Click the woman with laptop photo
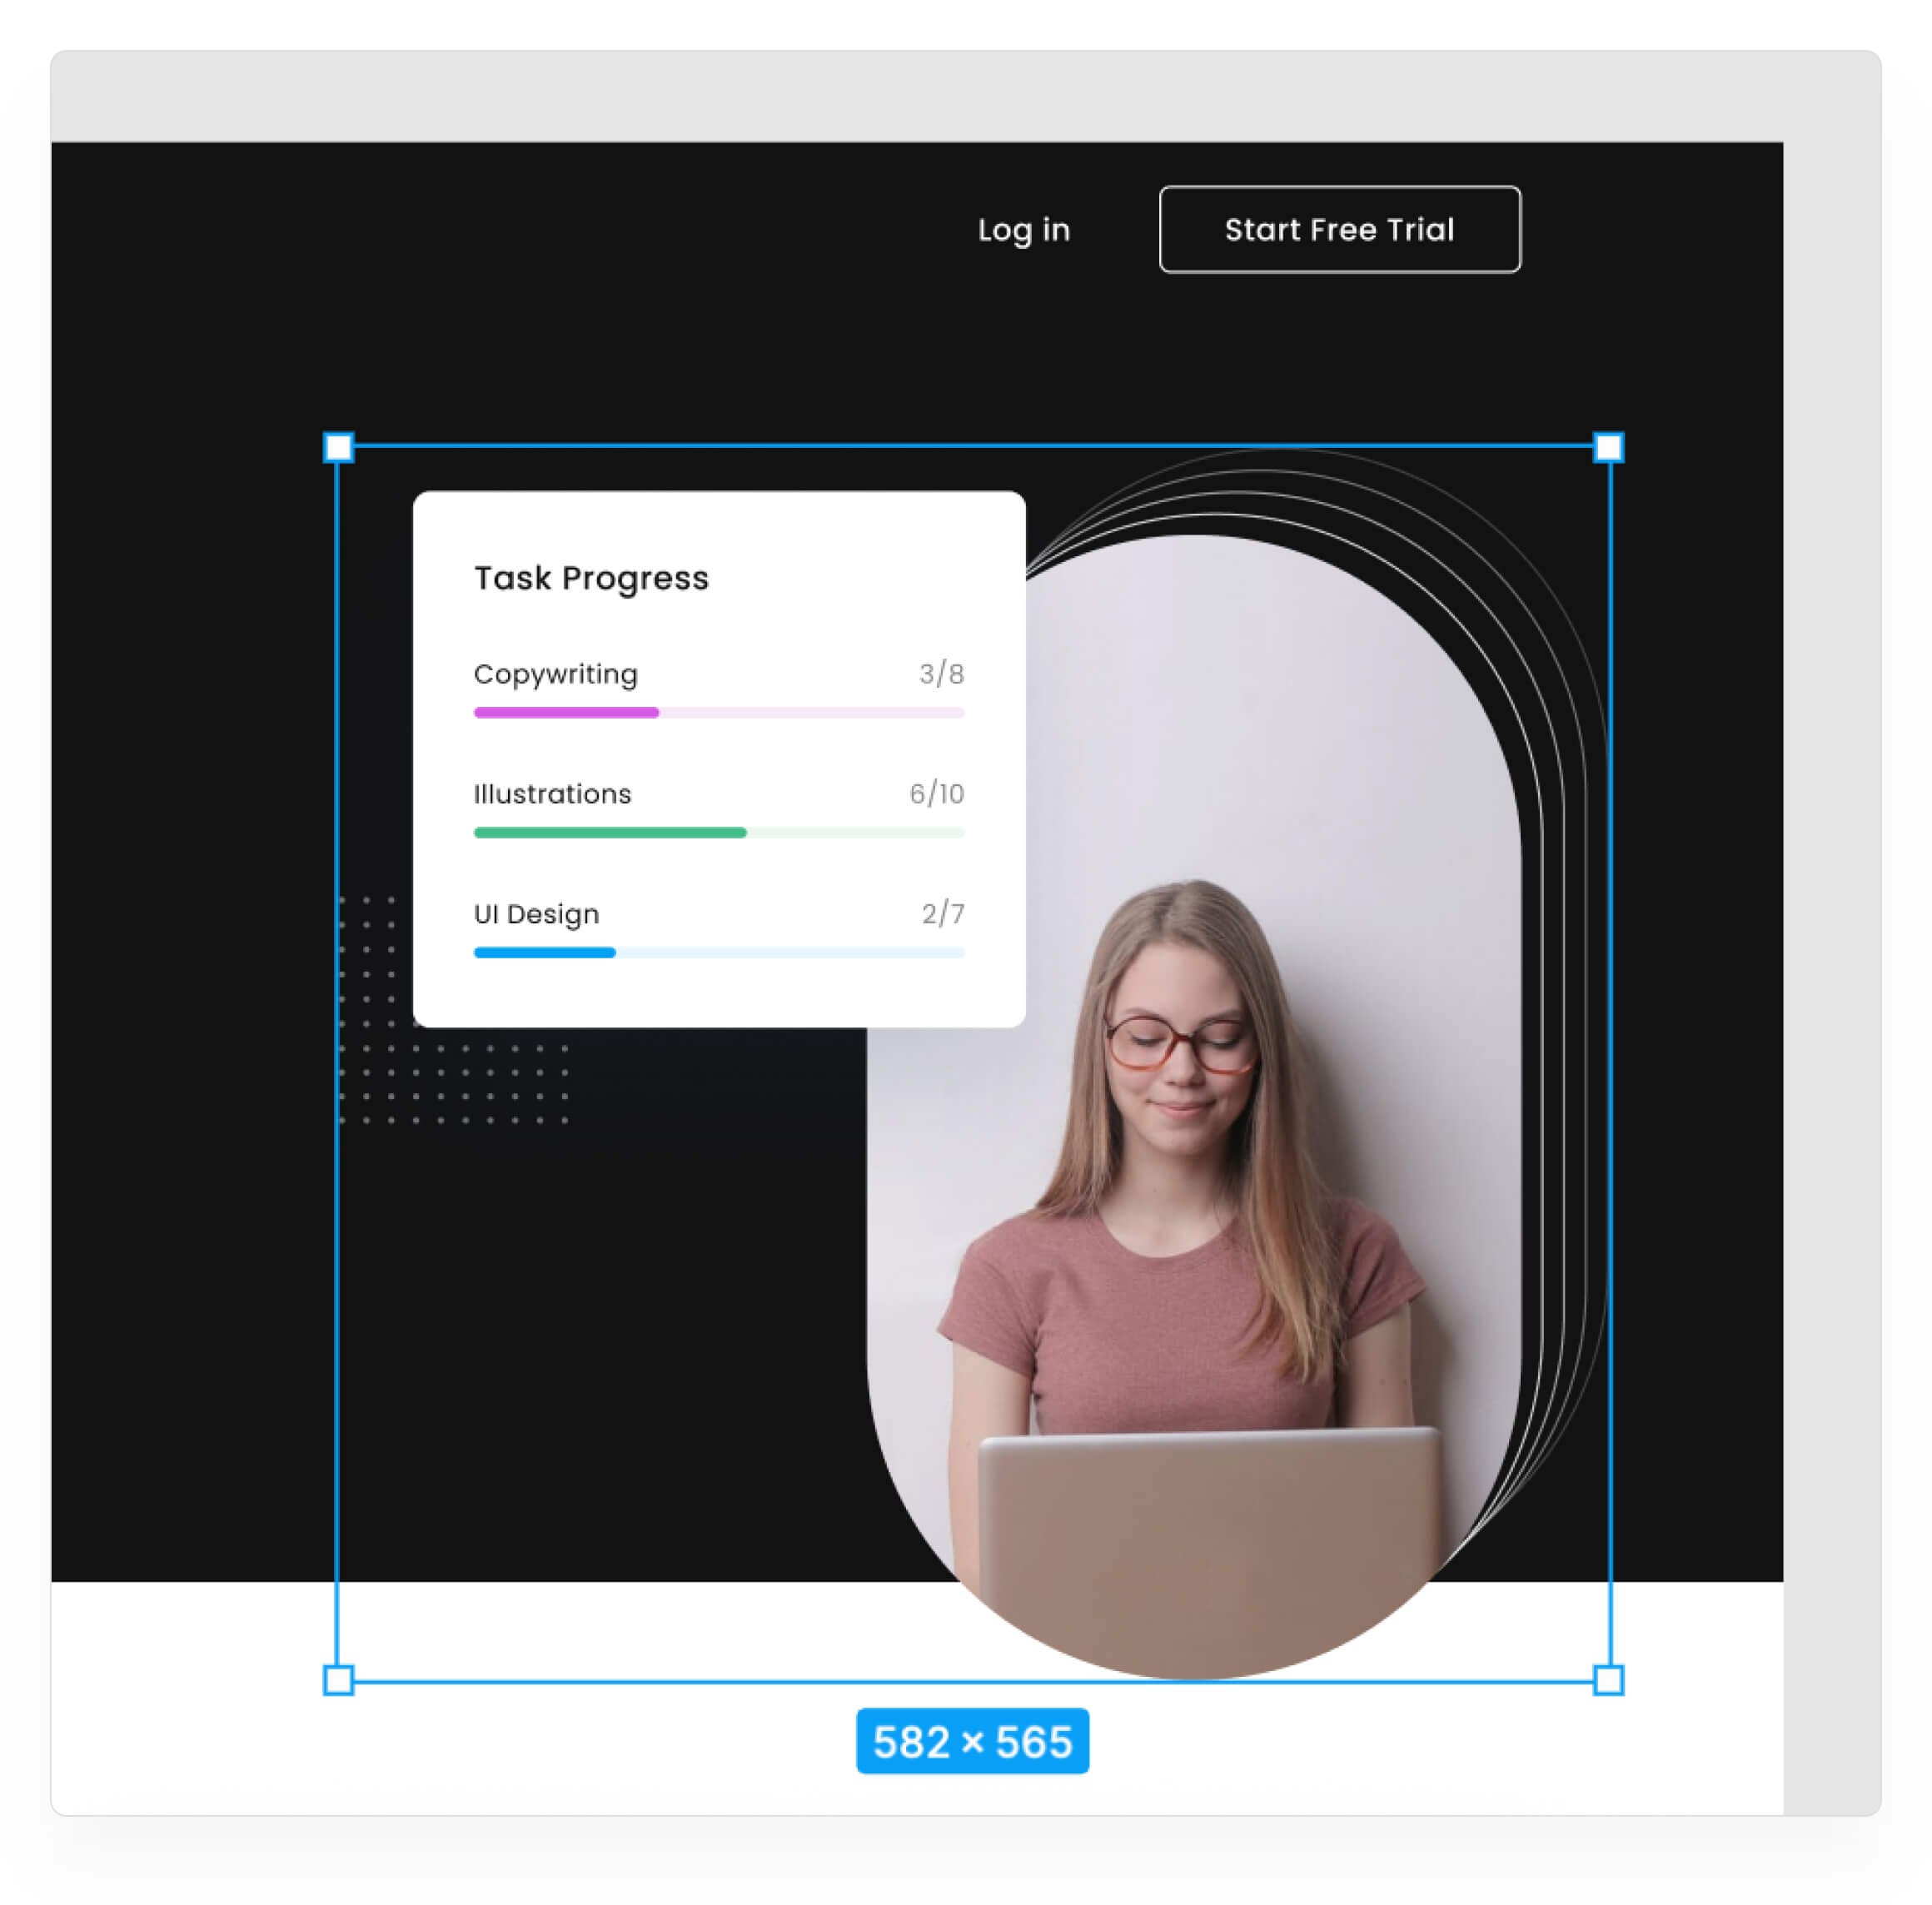 point(1190,1200)
